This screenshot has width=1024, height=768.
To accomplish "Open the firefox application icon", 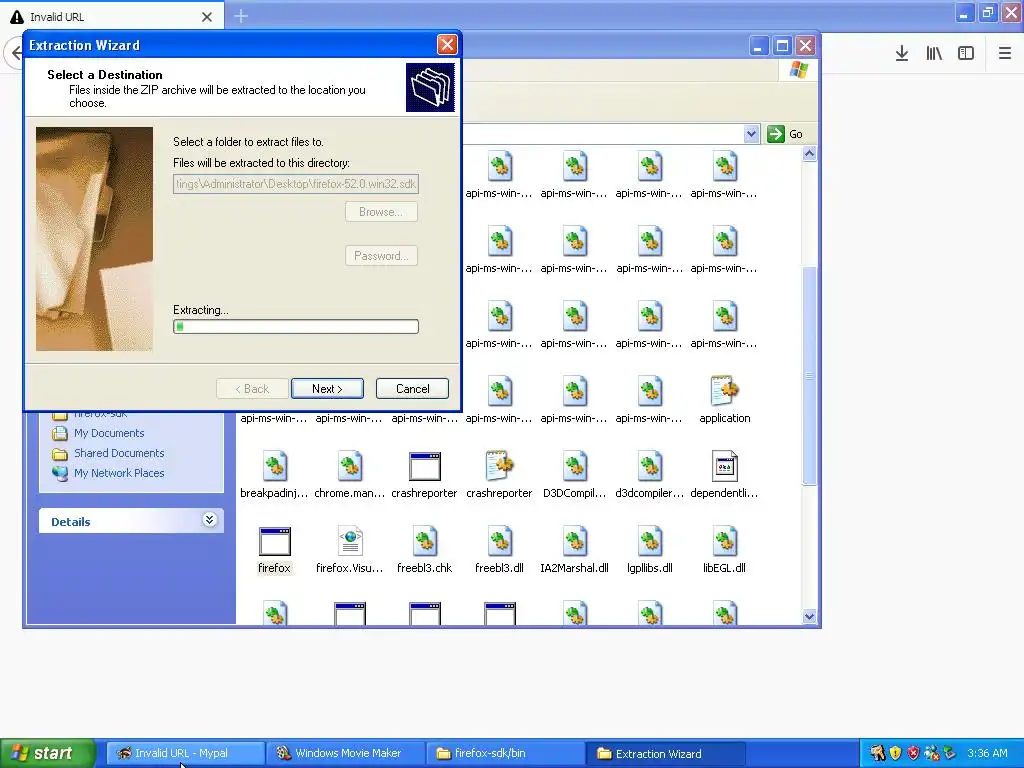I will pyautogui.click(x=274, y=541).
